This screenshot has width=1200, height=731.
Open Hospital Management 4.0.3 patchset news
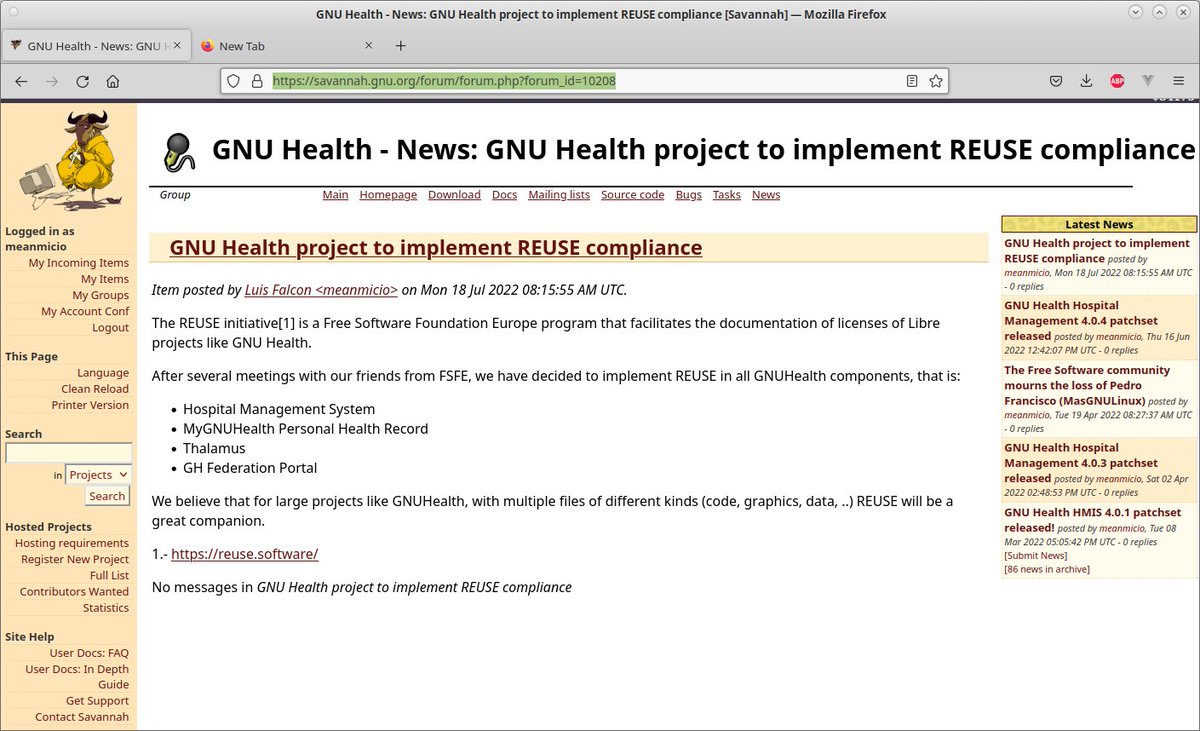click(x=1081, y=463)
